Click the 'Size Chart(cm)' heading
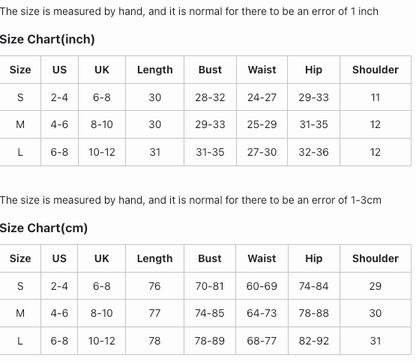The height and width of the screenshot is (361, 416). pos(44,228)
